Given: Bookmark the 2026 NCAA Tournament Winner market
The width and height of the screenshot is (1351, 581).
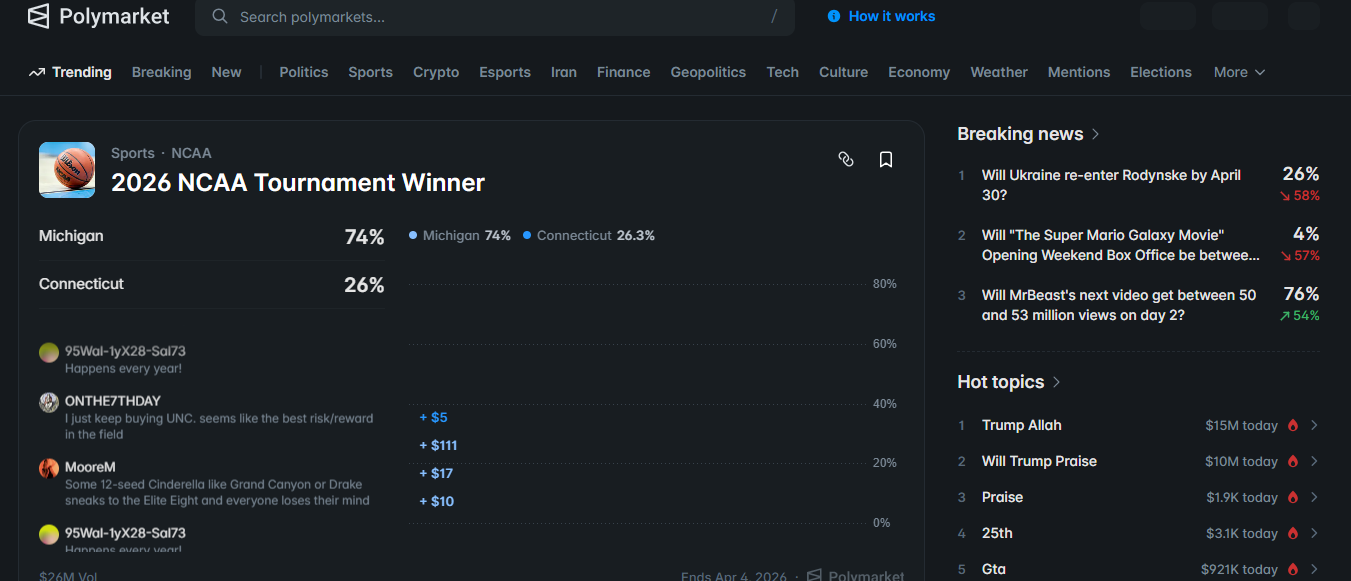Looking at the screenshot, I should click(886, 159).
